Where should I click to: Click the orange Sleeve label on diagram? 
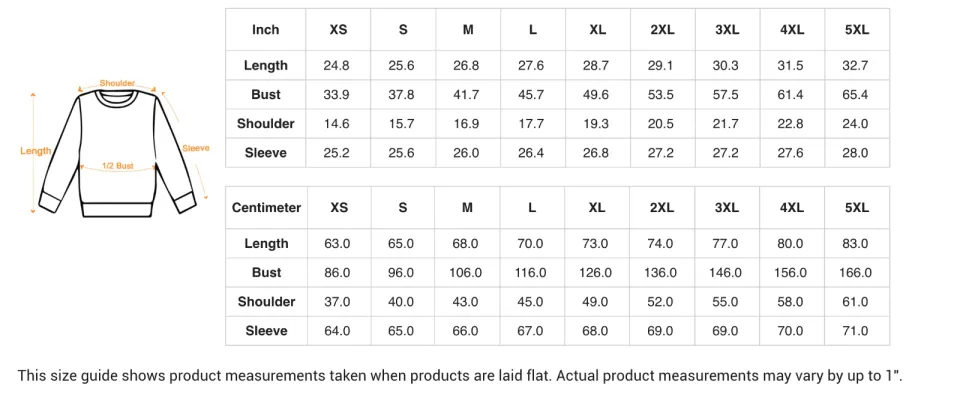click(196, 148)
